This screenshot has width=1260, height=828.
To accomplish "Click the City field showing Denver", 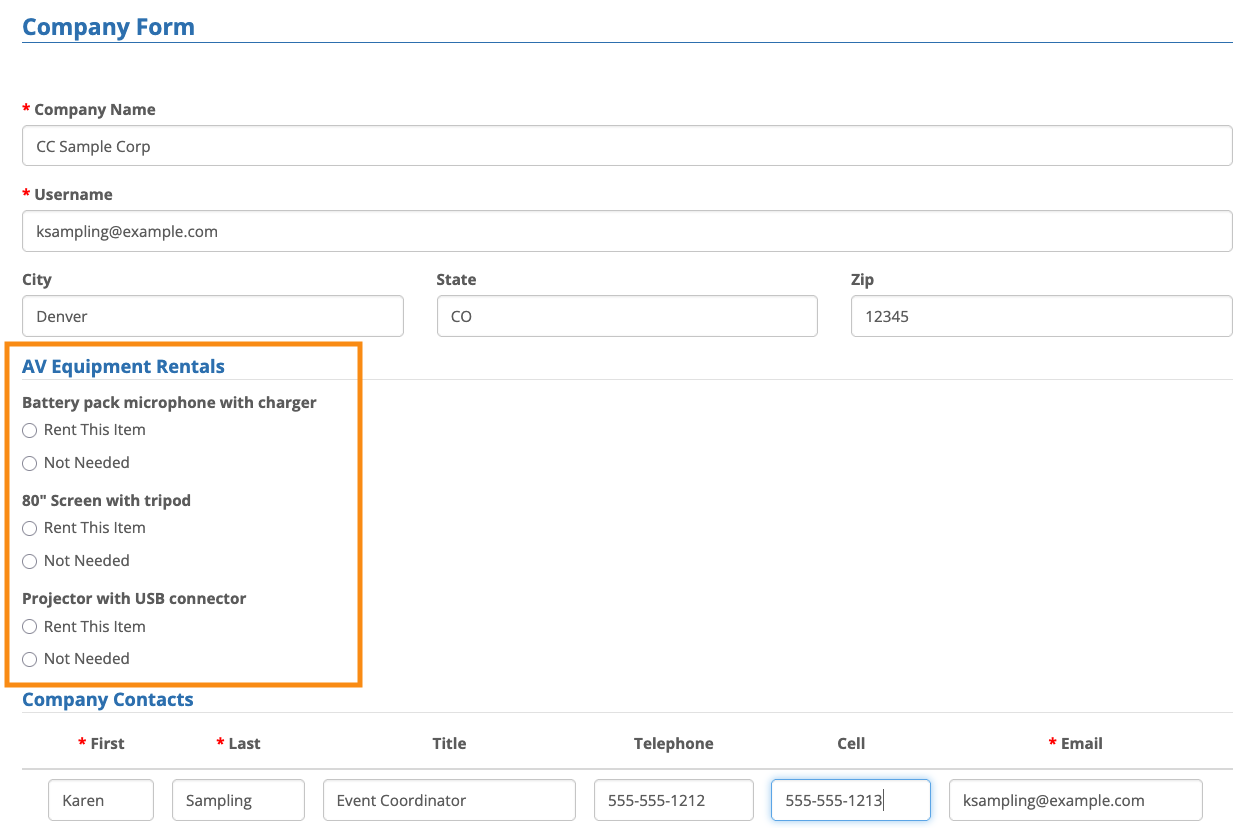I will (212, 316).
